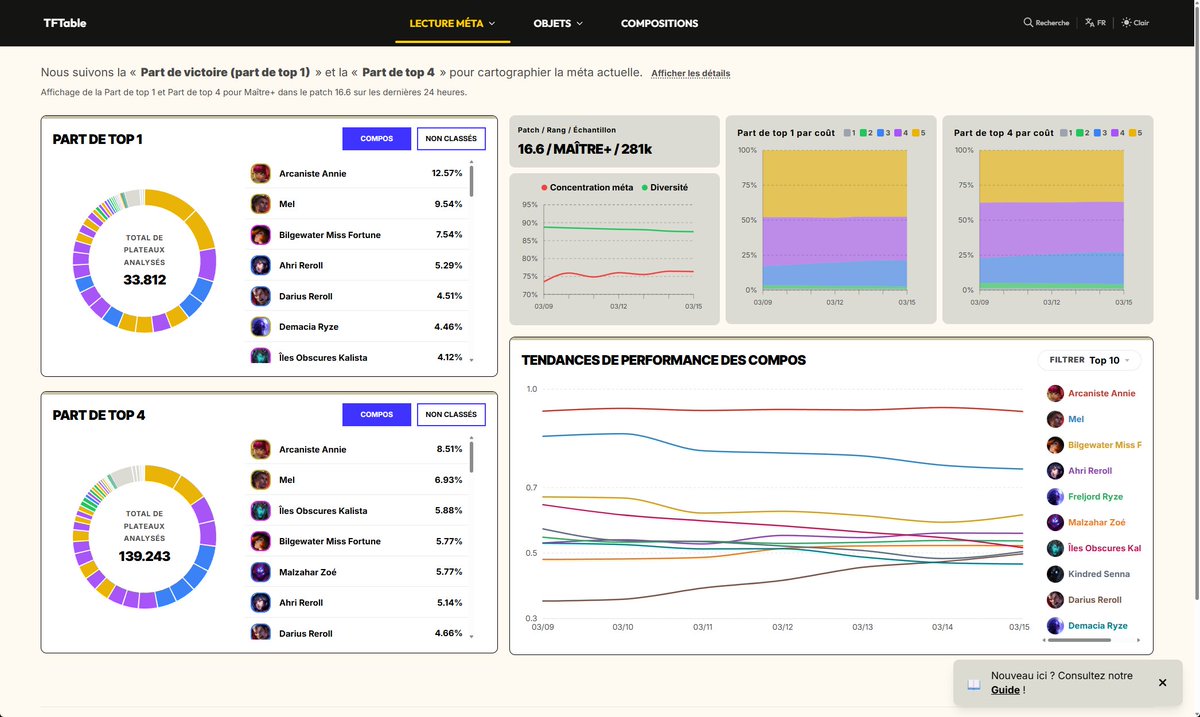Click the 6.93% value for Mel
This screenshot has height=717, width=1200.
(x=449, y=480)
